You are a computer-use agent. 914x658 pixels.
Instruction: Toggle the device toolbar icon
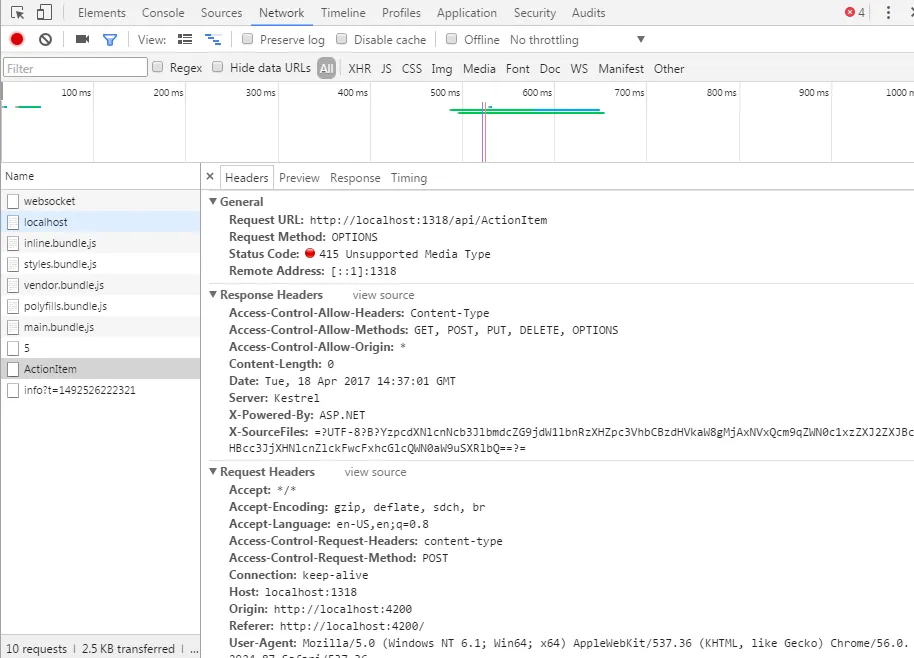[x=44, y=12]
